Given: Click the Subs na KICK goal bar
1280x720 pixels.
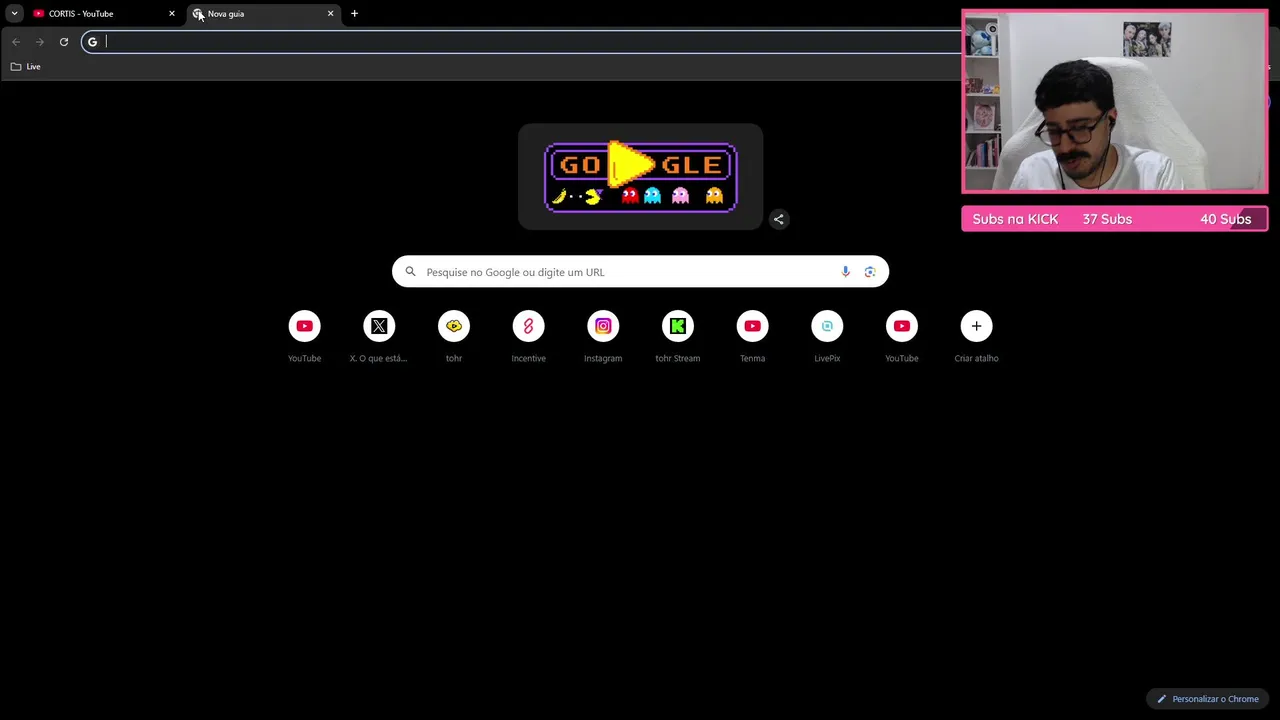Looking at the screenshot, I should coord(1115,219).
